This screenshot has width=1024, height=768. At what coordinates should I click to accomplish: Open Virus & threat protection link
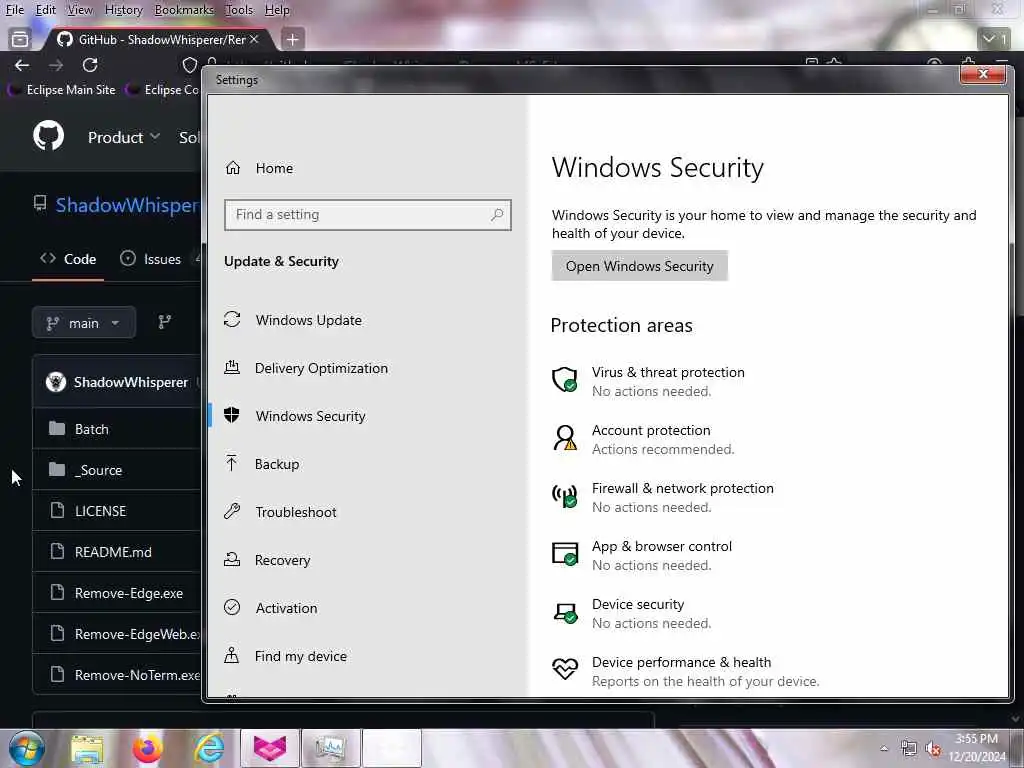(667, 372)
